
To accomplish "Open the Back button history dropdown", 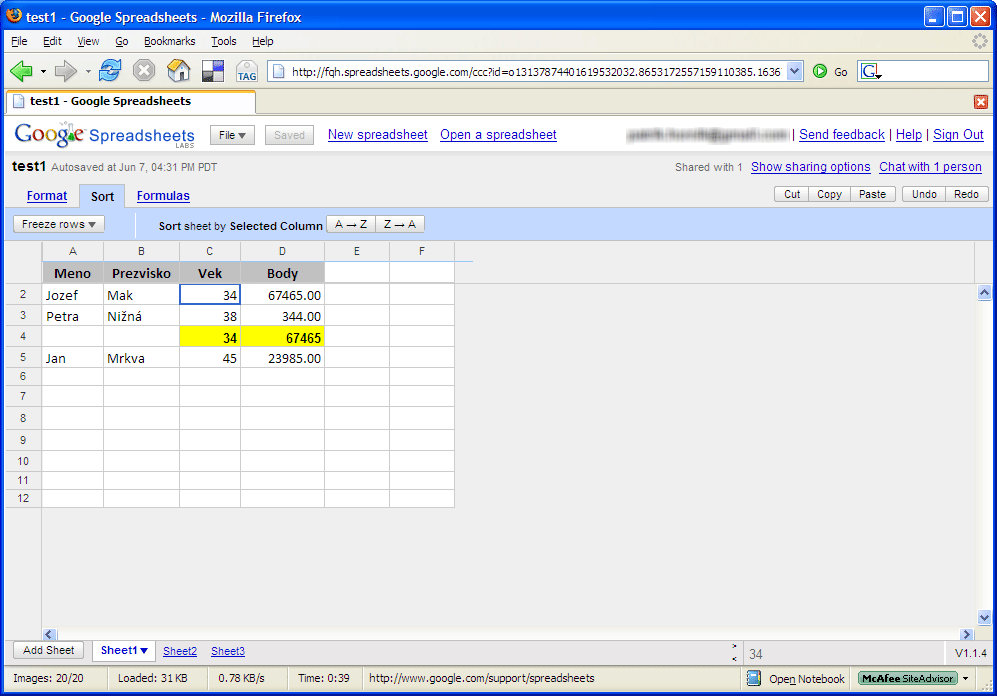I will (43, 71).
